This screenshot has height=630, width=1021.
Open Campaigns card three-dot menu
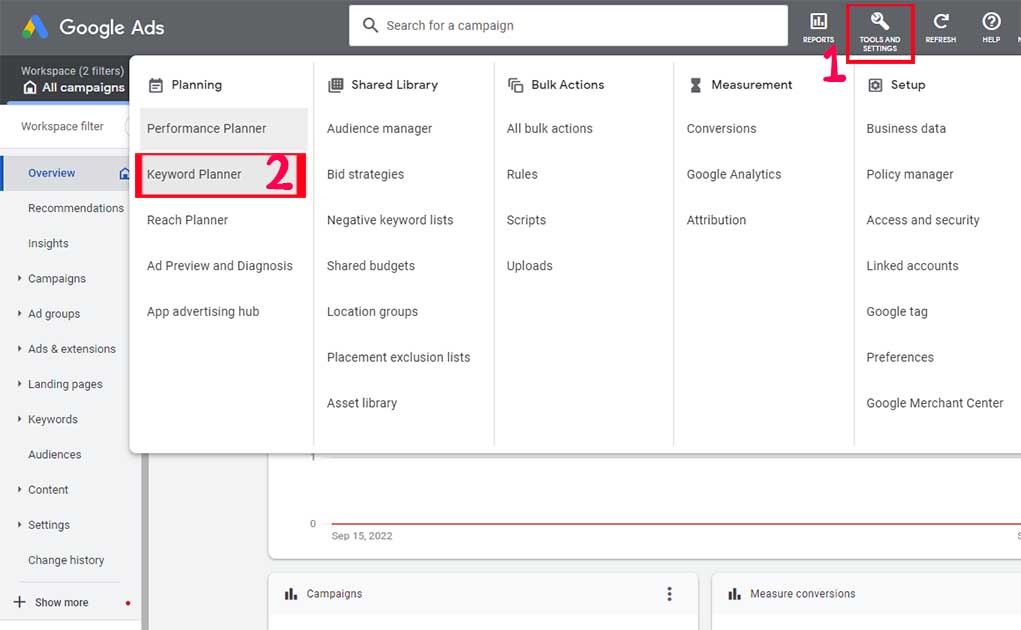[x=669, y=594]
